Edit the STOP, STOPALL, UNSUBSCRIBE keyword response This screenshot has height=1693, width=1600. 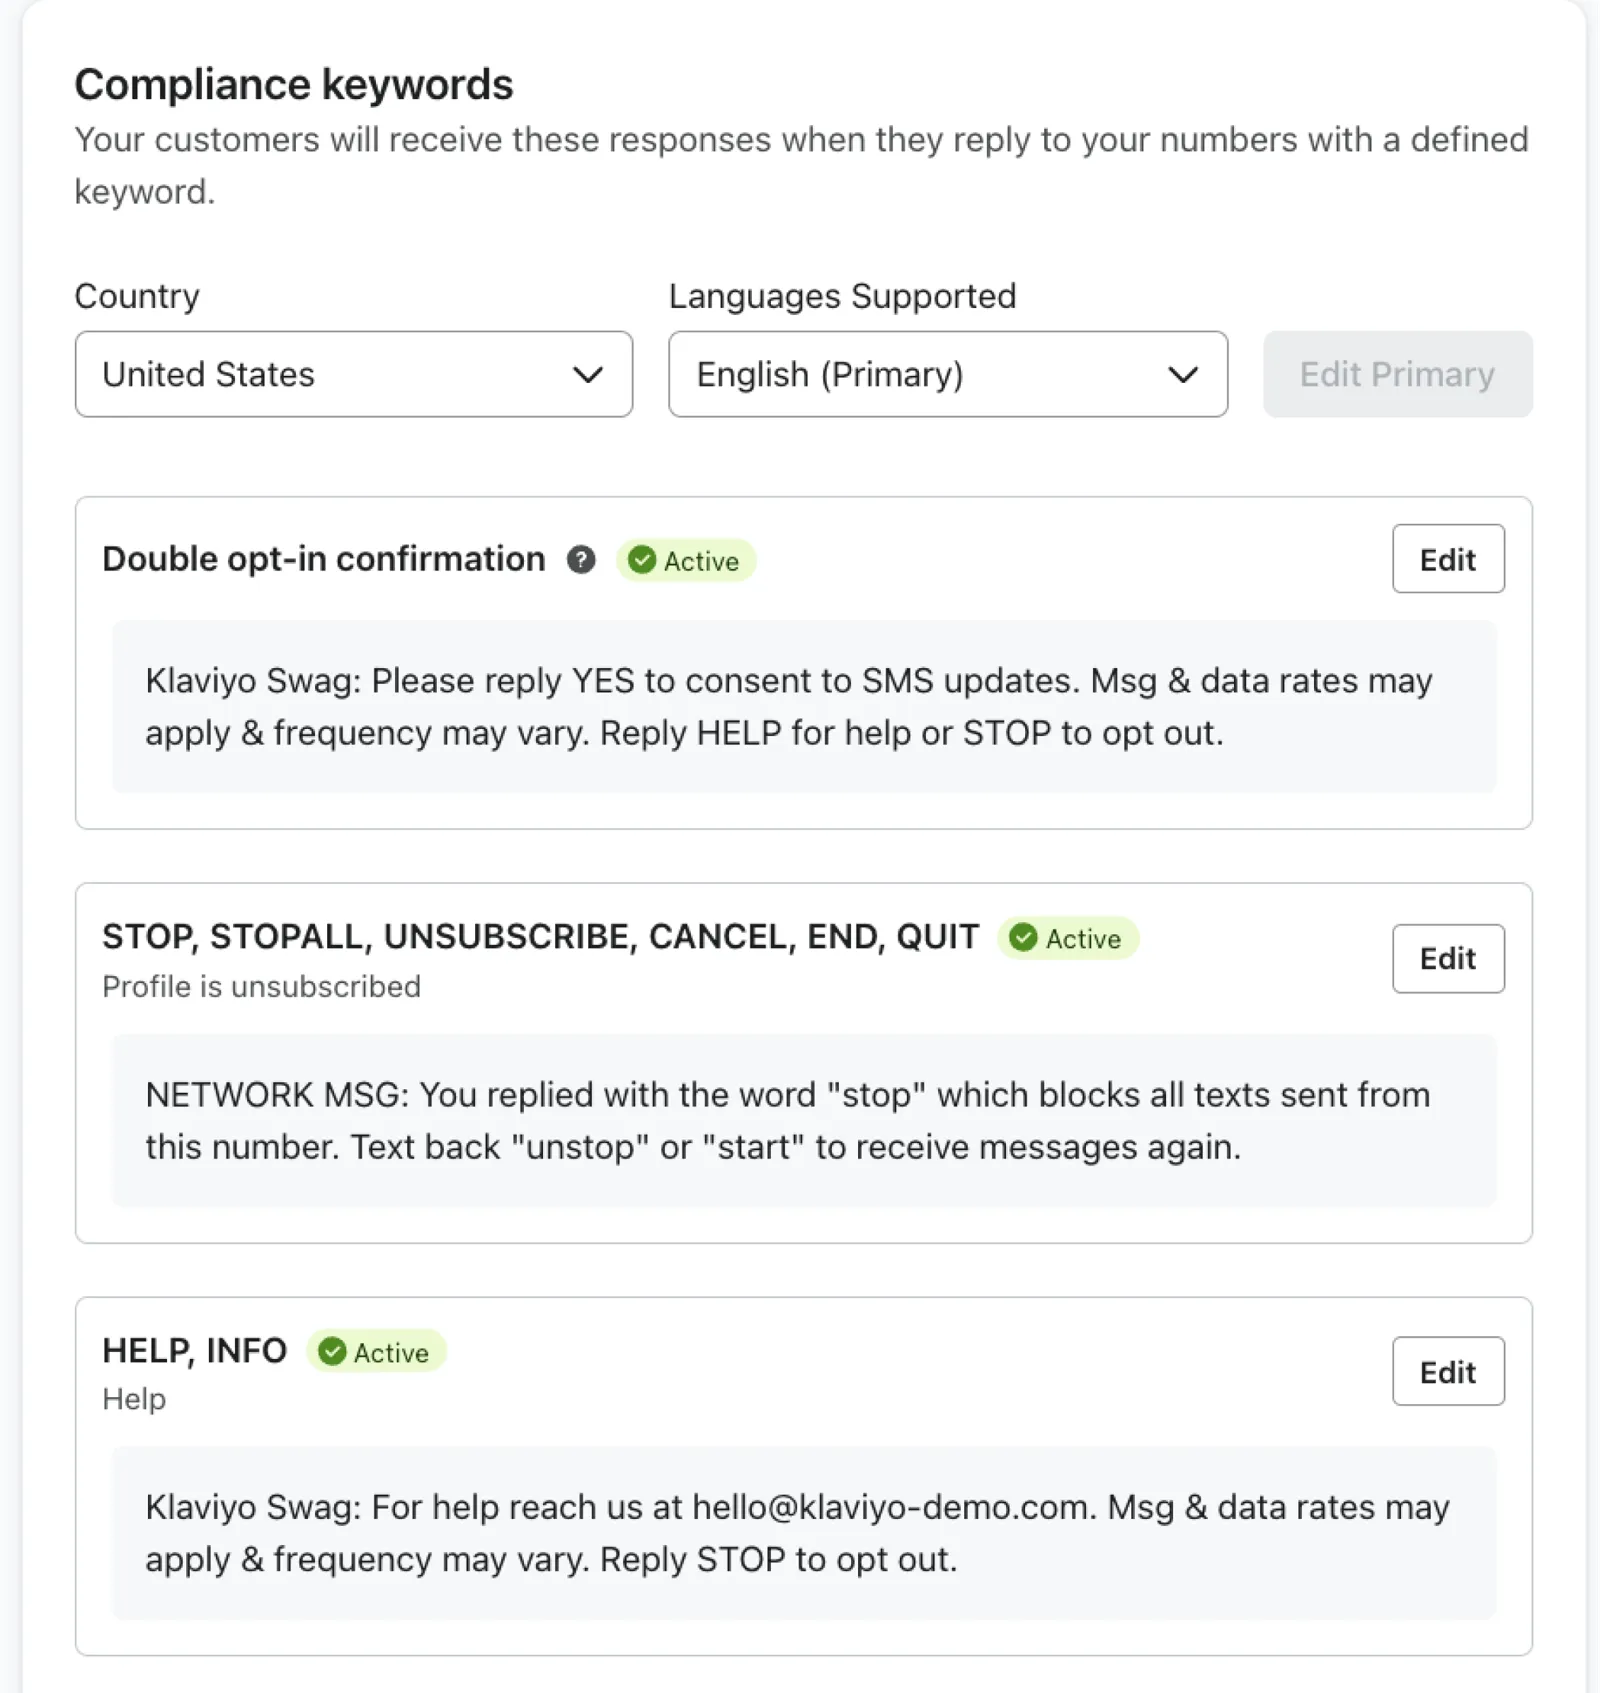pyautogui.click(x=1447, y=958)
